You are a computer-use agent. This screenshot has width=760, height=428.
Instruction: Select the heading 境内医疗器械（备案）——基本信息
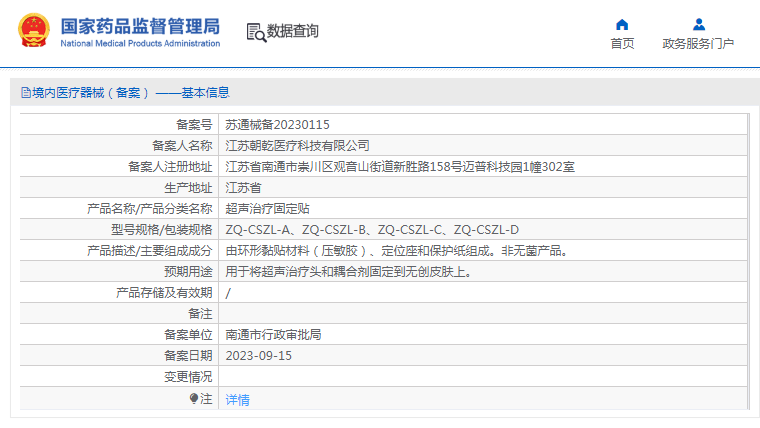(131, 93)
